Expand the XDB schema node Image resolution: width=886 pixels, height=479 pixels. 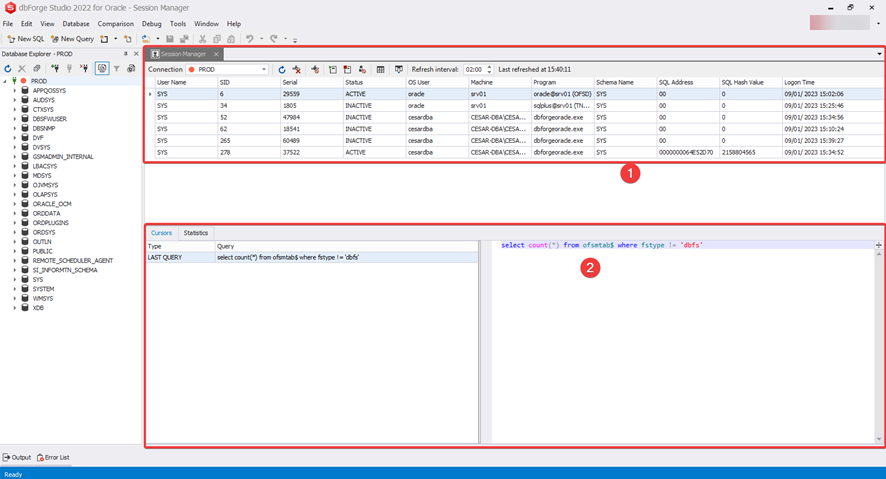[x=15, y=308]
